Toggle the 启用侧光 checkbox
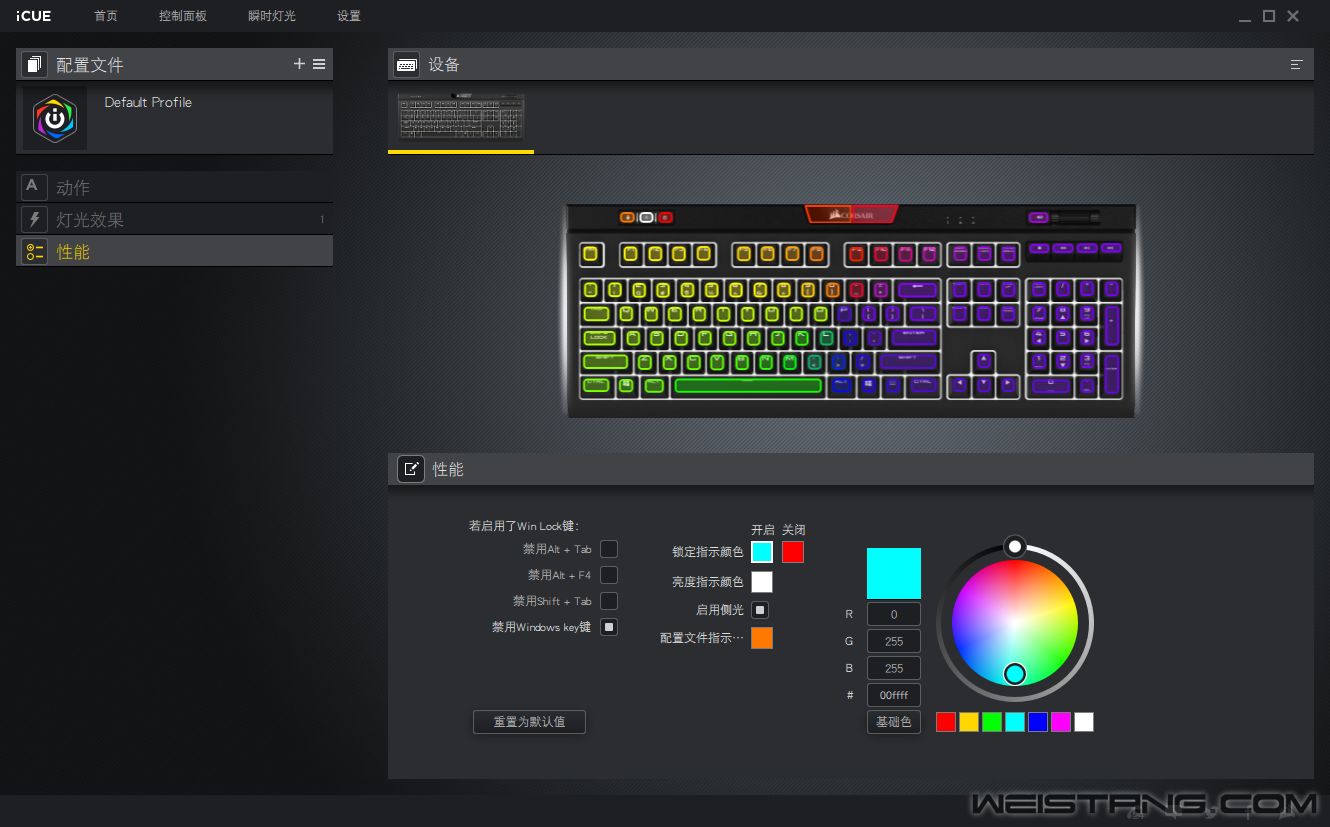 [760, 609]
